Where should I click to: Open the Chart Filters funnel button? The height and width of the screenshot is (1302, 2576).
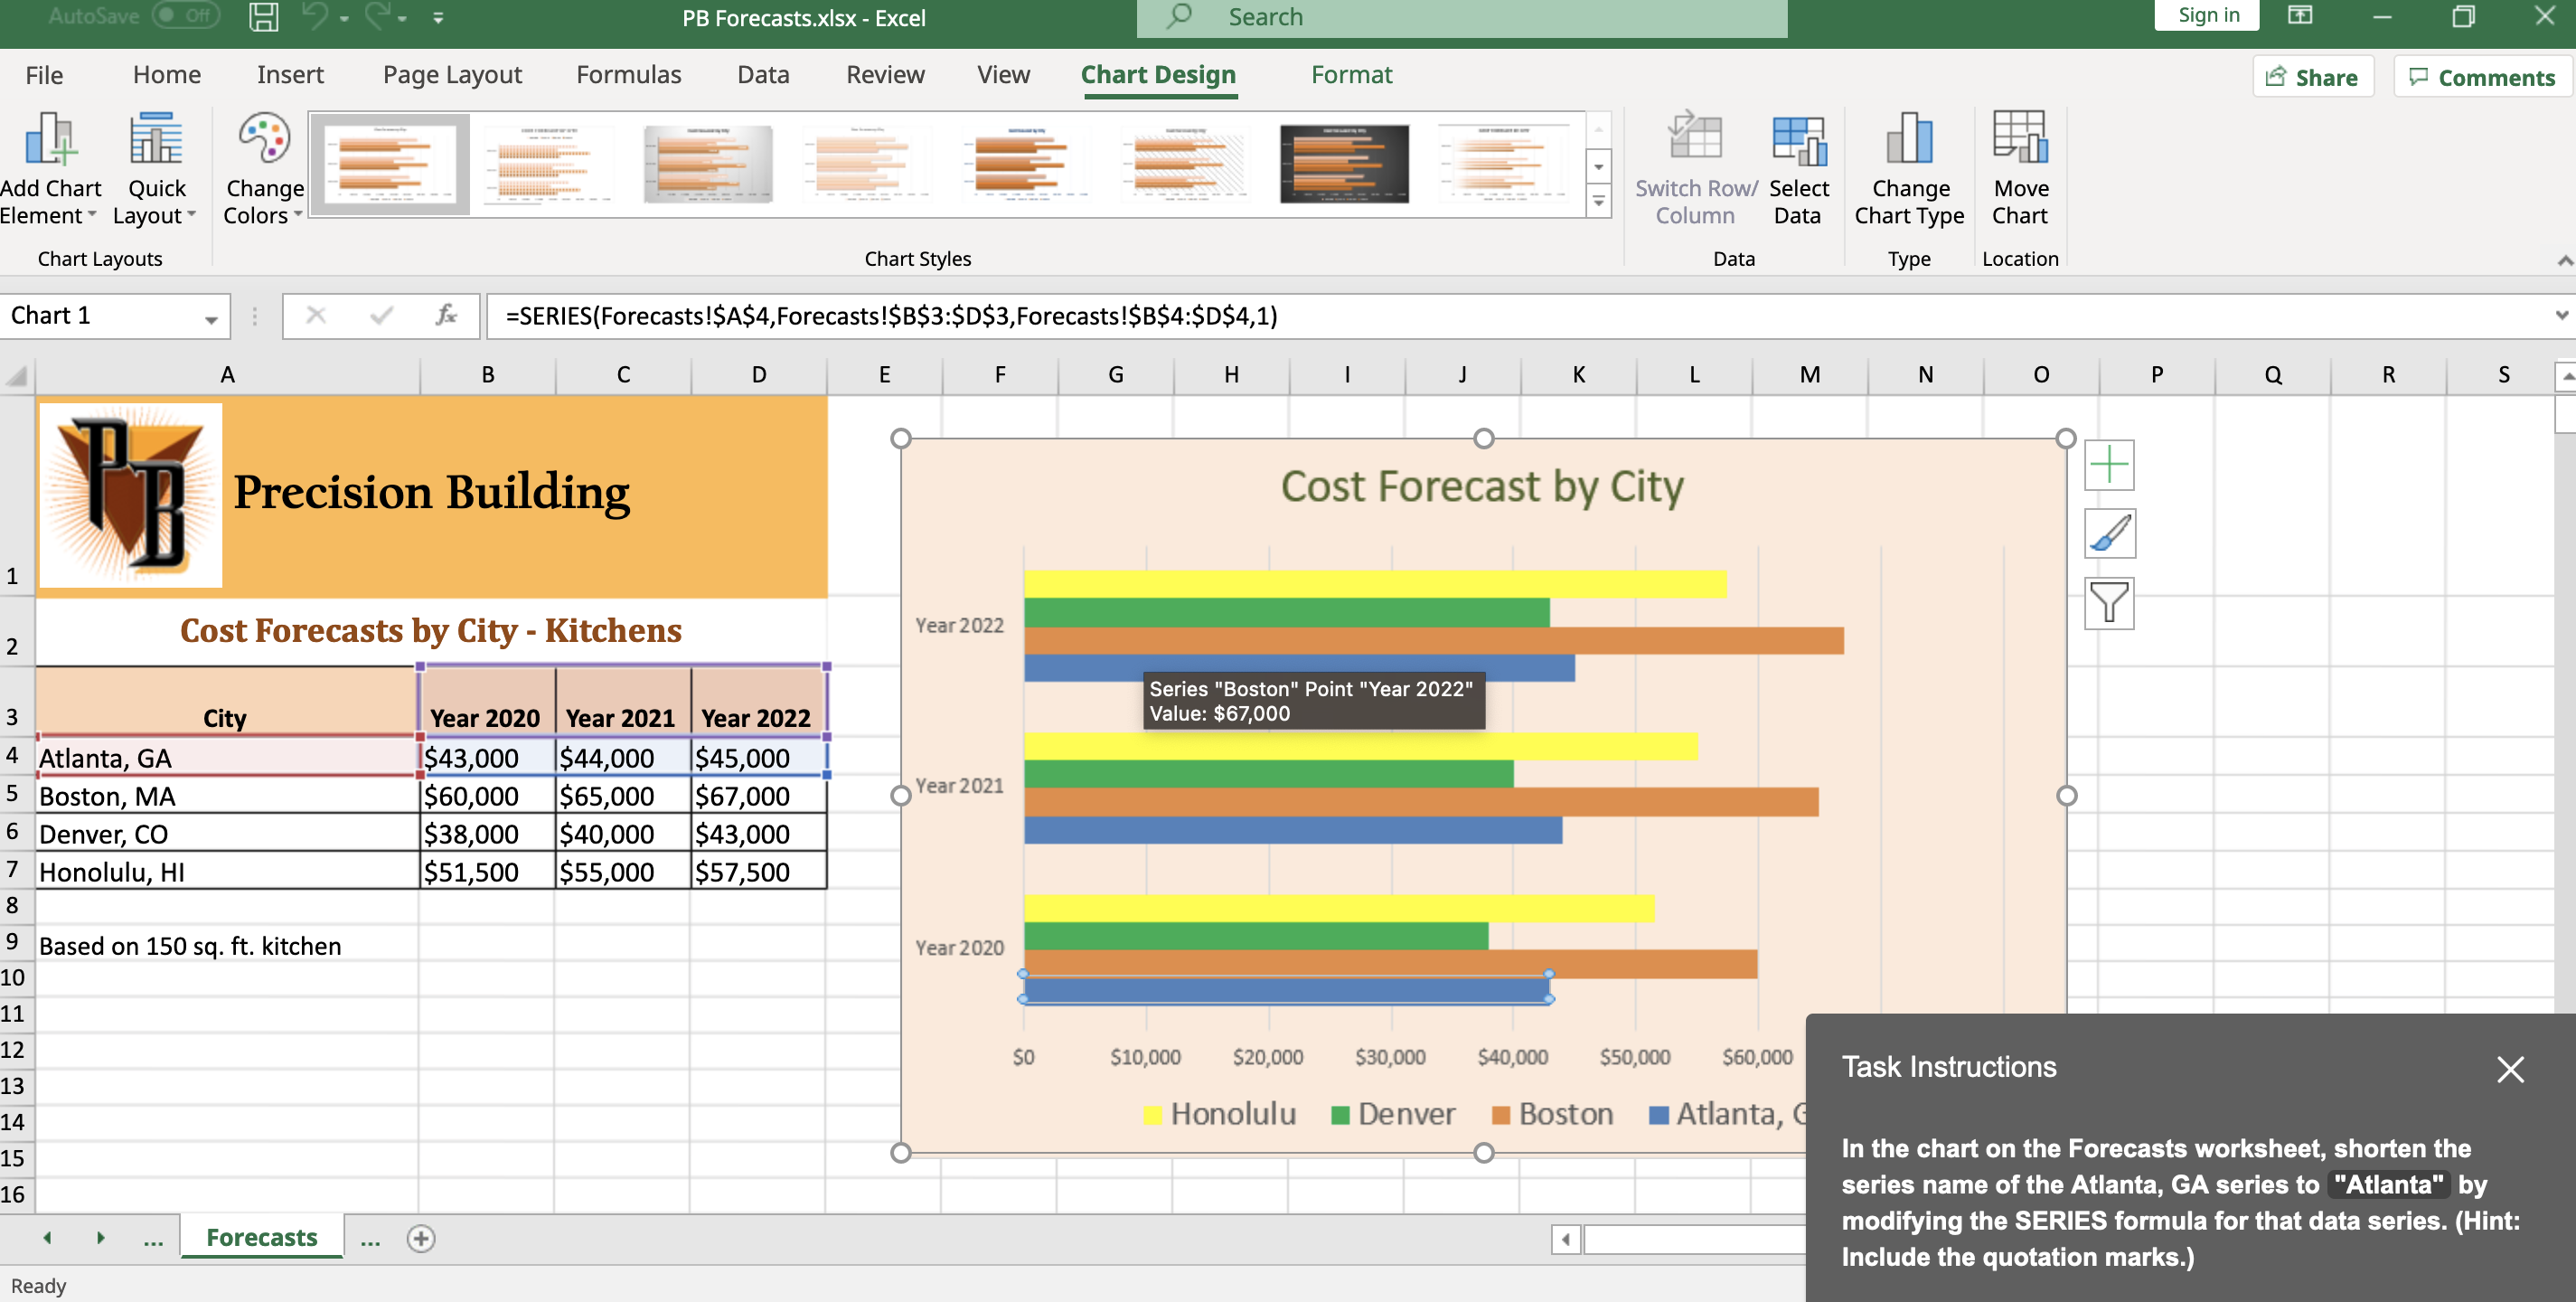tap(2109, 603)
